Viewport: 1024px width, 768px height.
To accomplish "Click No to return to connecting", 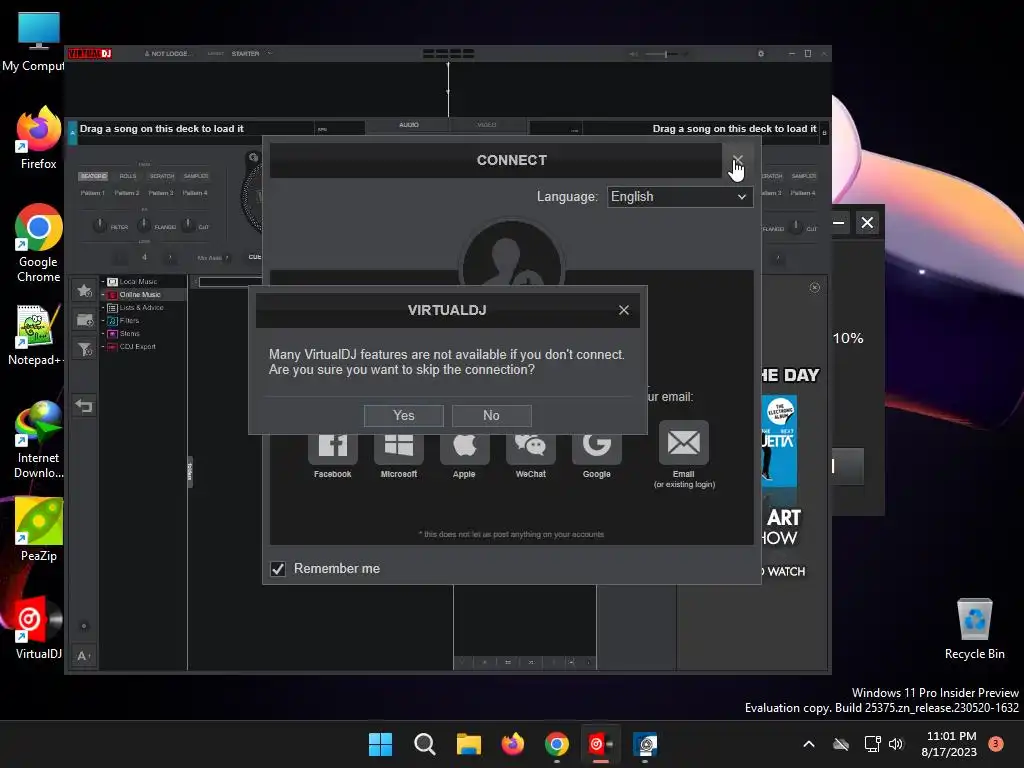I will 491,415.
